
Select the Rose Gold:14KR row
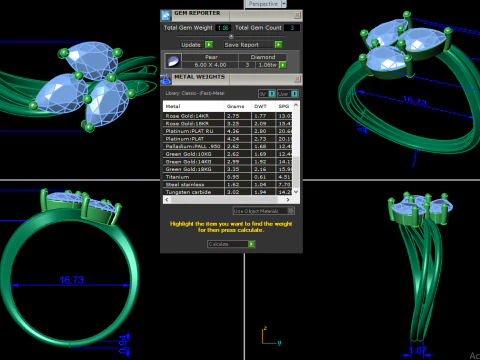click(228, 116)
